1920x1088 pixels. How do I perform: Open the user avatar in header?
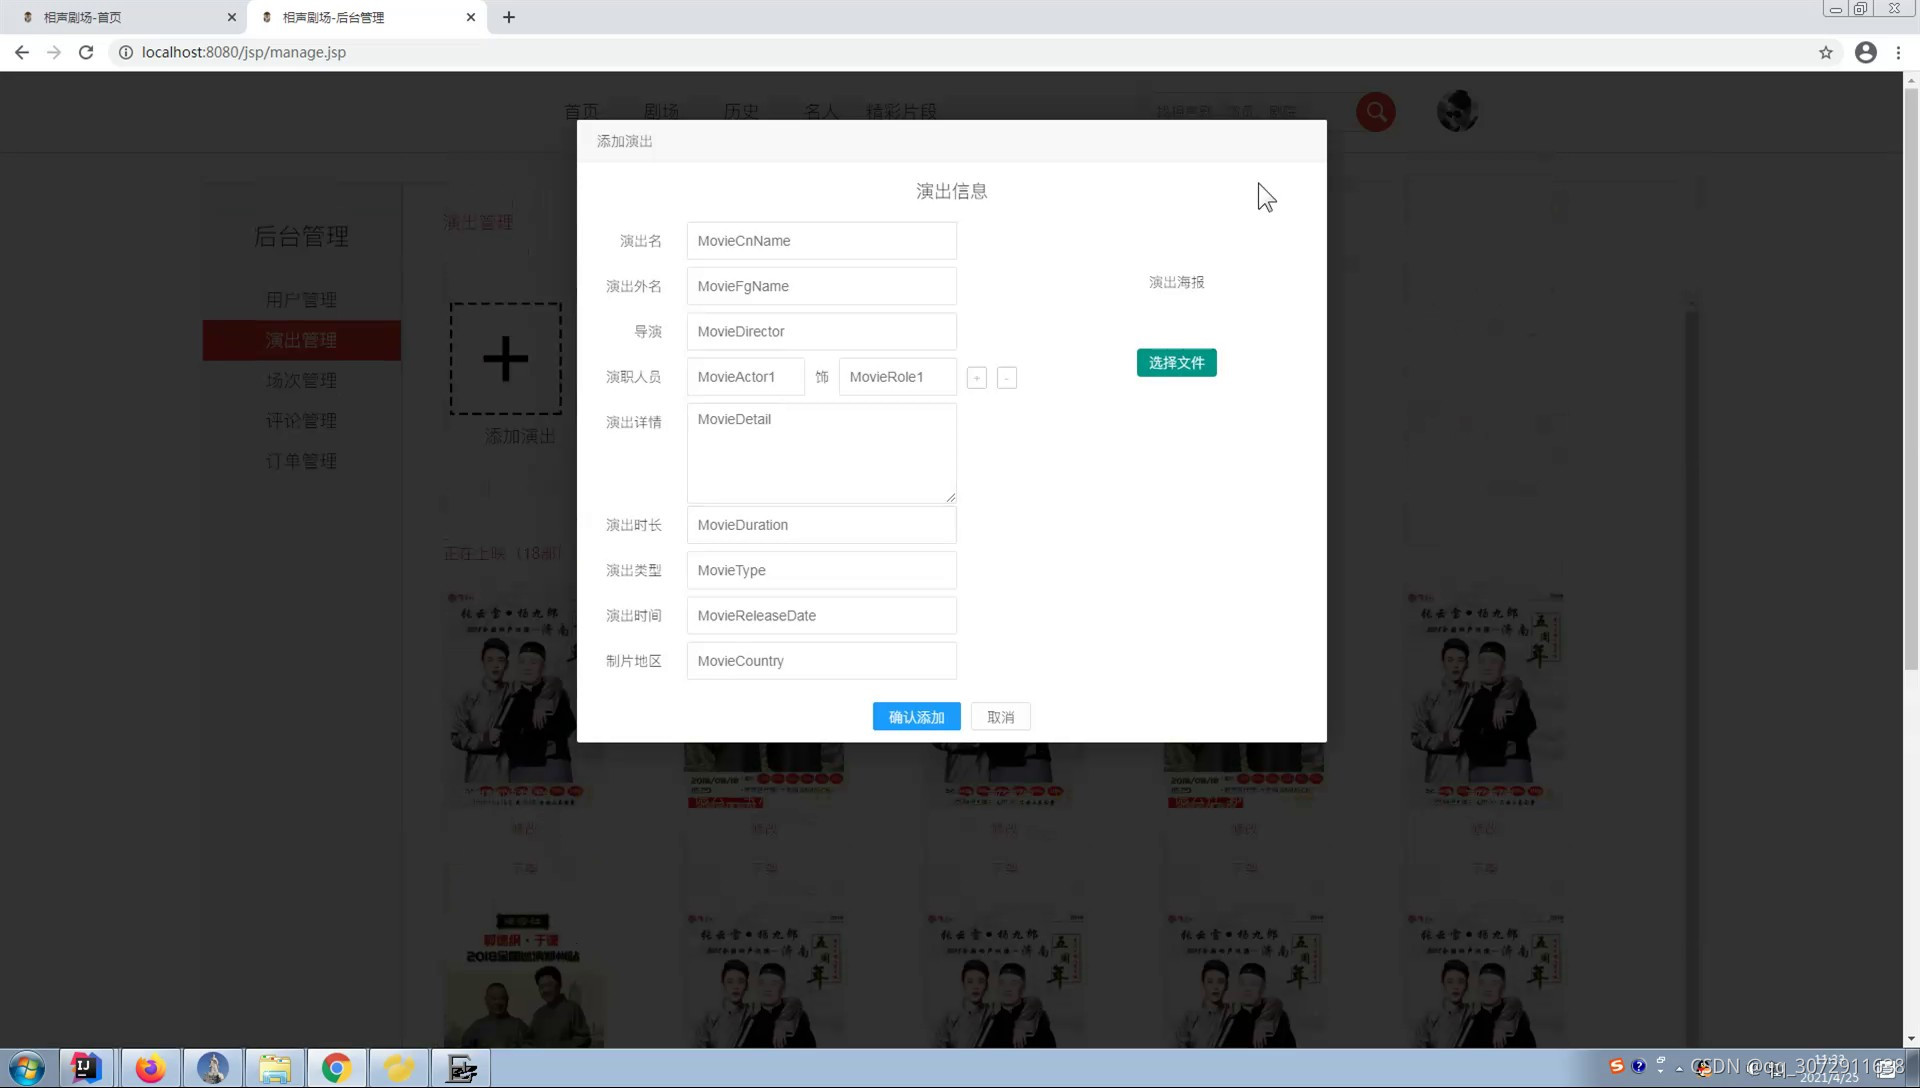1457,111
